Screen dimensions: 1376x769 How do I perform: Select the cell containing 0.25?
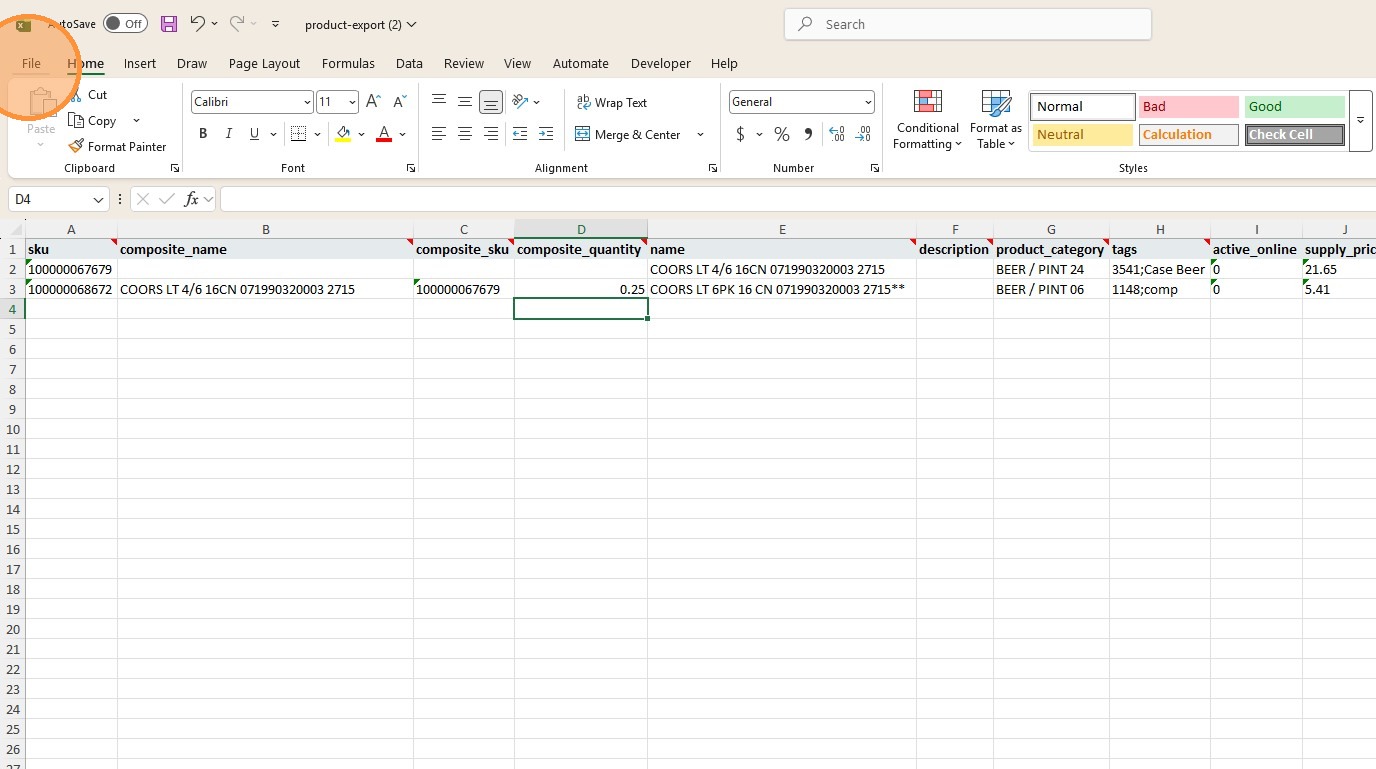tap(581, 289)
